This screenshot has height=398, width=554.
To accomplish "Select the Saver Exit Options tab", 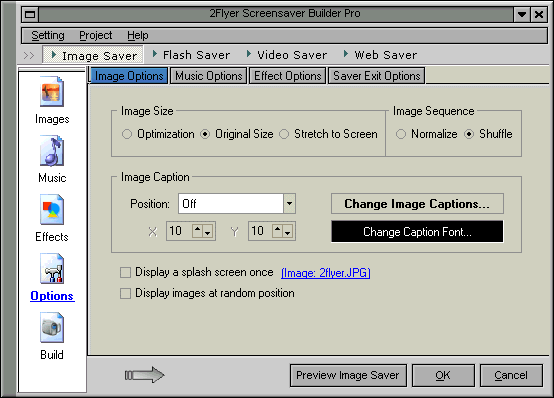I will [x=377, y=76].
